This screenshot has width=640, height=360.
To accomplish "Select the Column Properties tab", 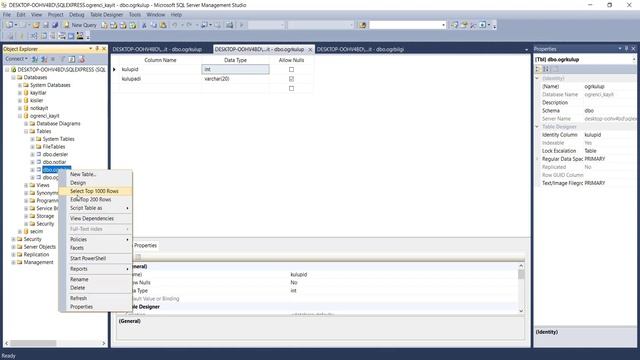I will point(145,245).
